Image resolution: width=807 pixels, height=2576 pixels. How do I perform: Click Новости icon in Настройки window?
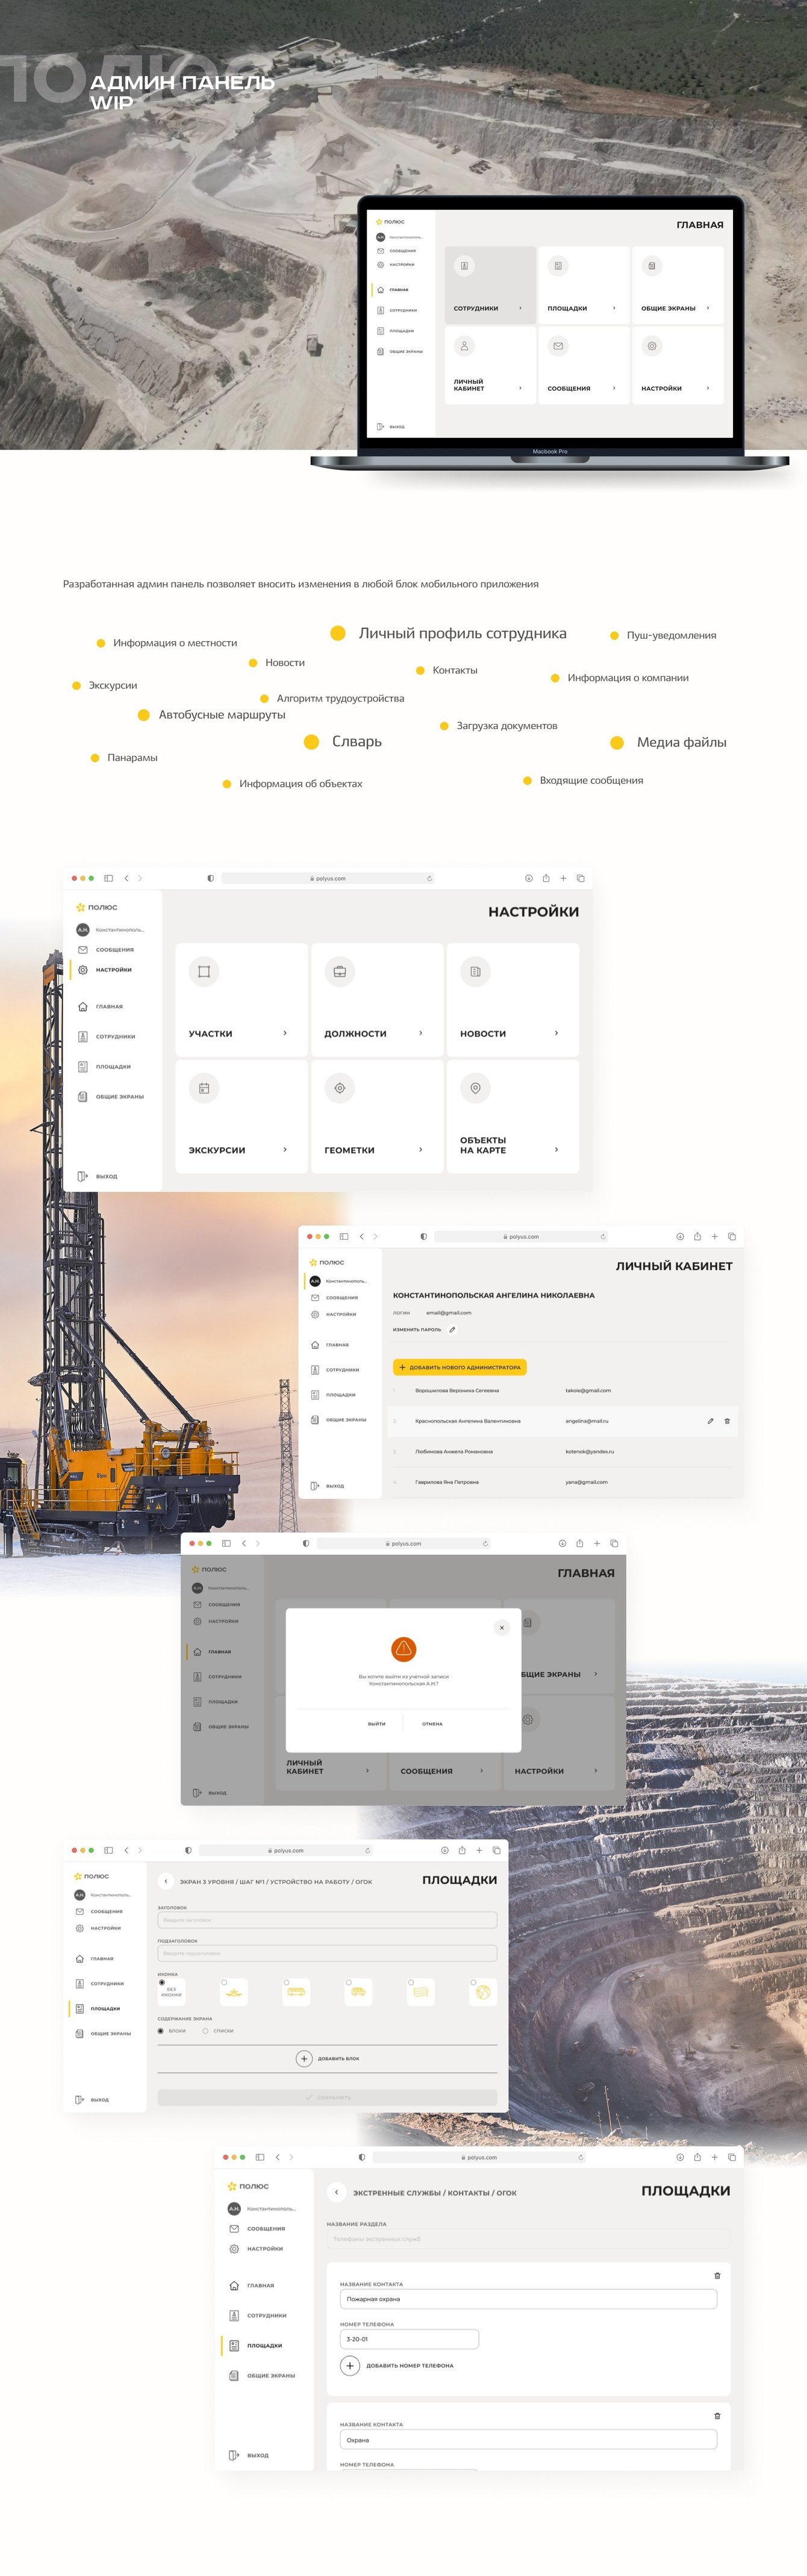475,971
